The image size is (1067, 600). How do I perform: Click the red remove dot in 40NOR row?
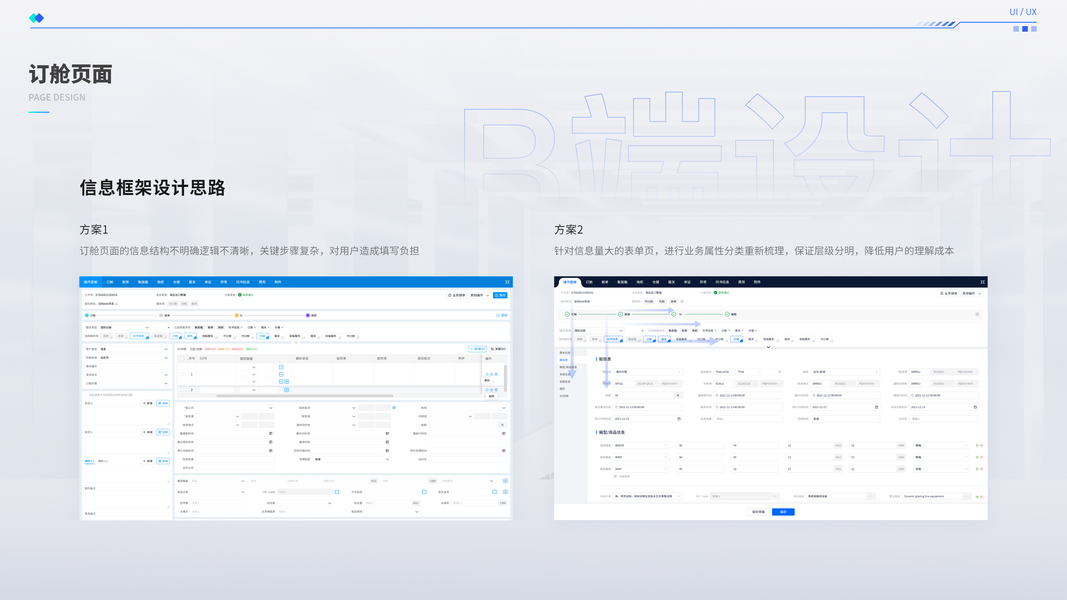point(981,446)
